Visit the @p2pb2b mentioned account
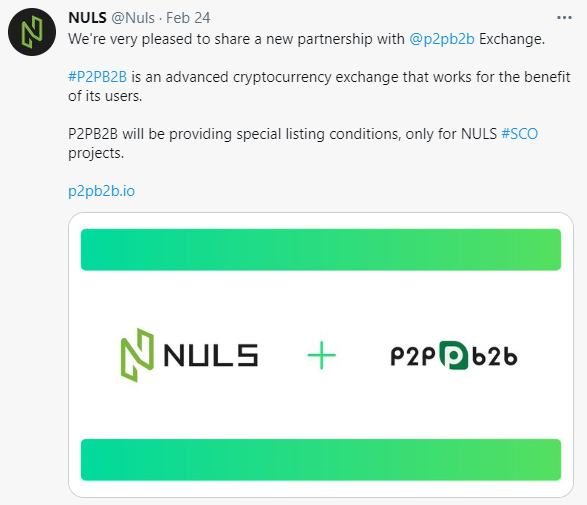The width and height of the screenshot is (587, 505). point(442,39)
